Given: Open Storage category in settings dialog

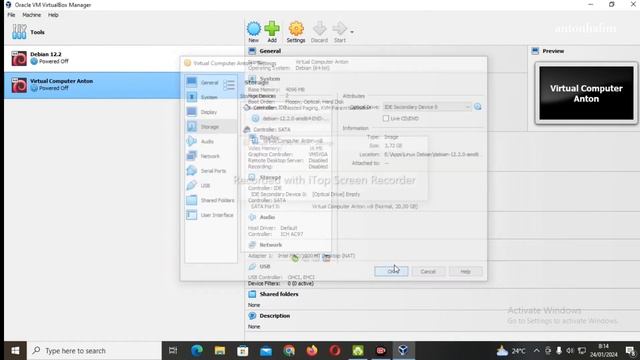Looking at the screenshot, I should click(x=210, y=127).
